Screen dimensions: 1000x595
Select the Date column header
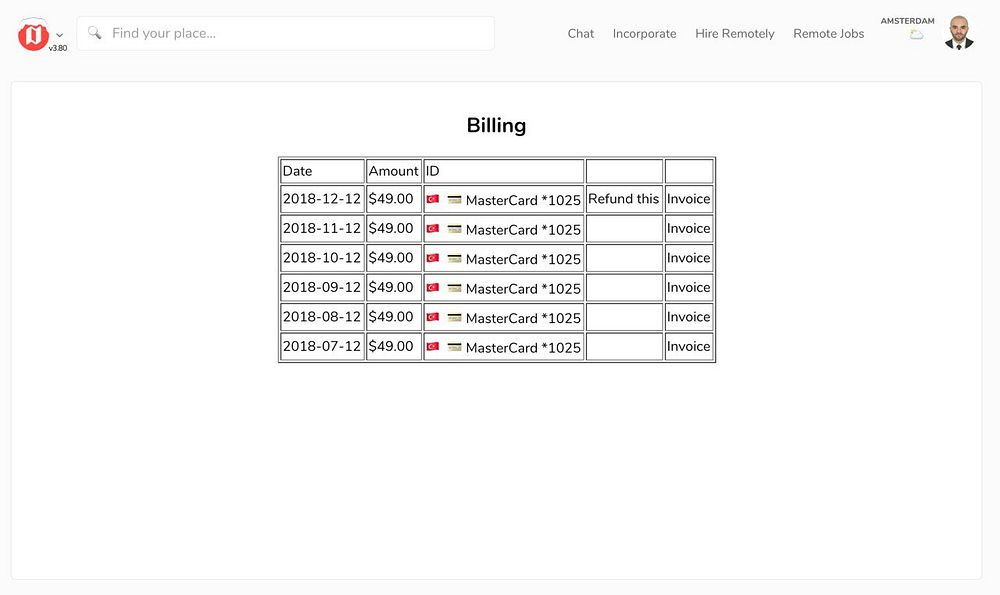pyautogui.click(x=322, y=171)
